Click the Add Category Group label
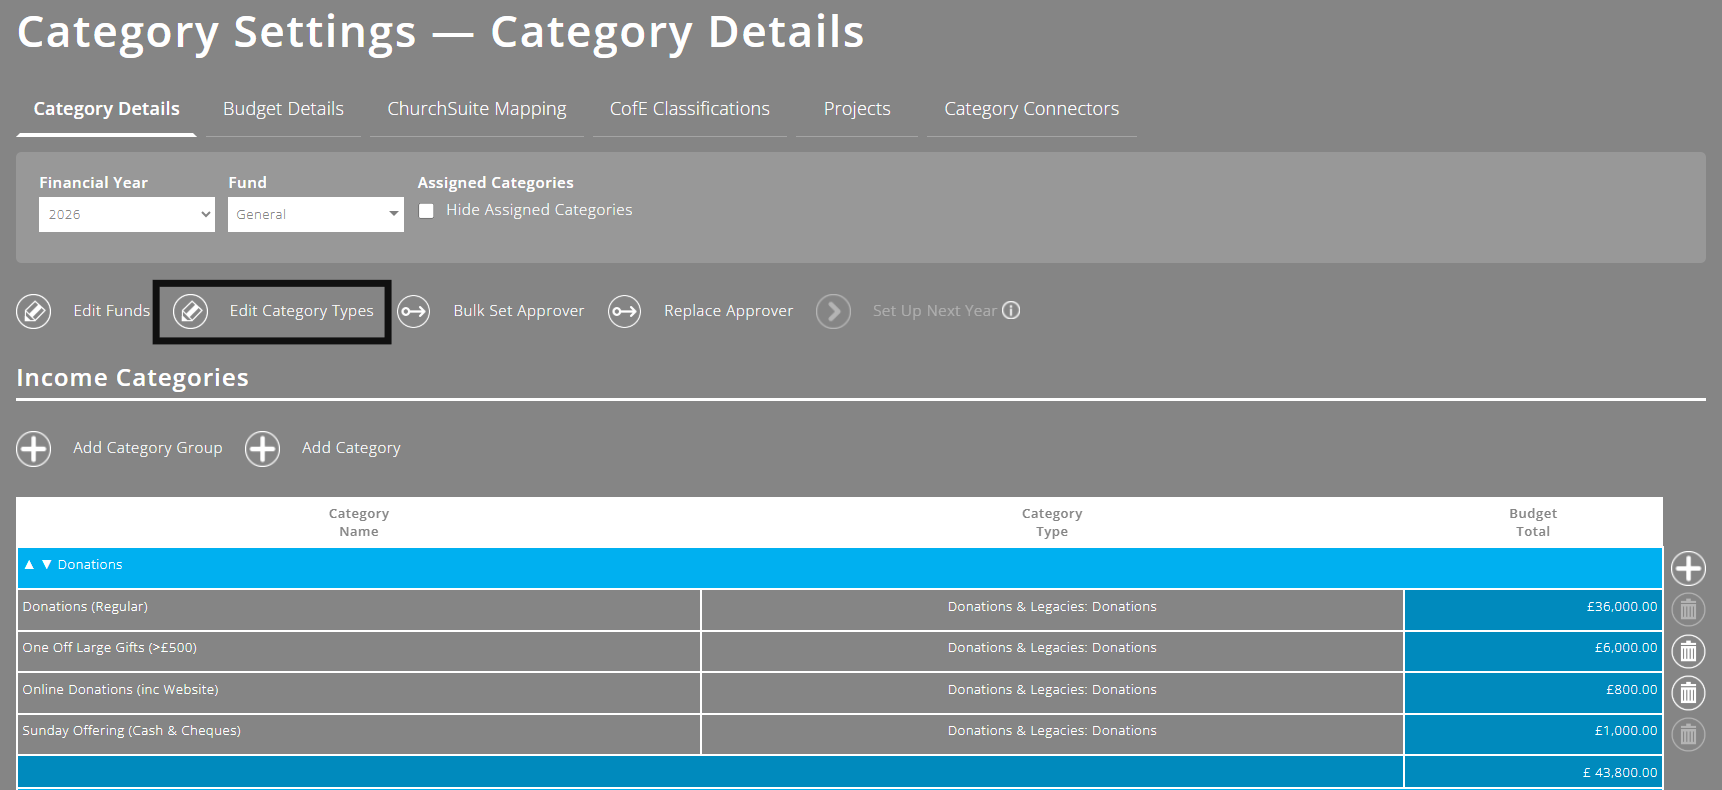The height and width of the screenshot is (790, 1722). (x=147, y=448)
